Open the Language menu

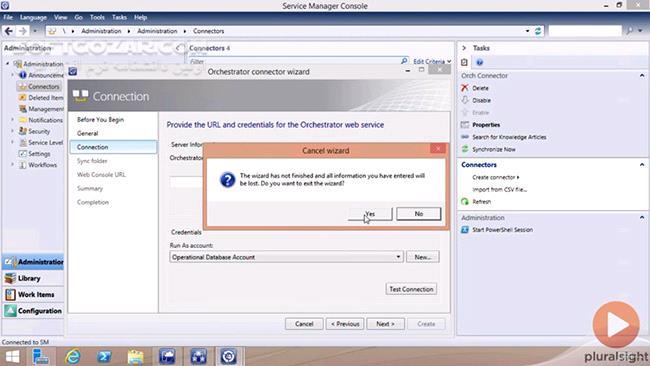[x=33, y=17]
